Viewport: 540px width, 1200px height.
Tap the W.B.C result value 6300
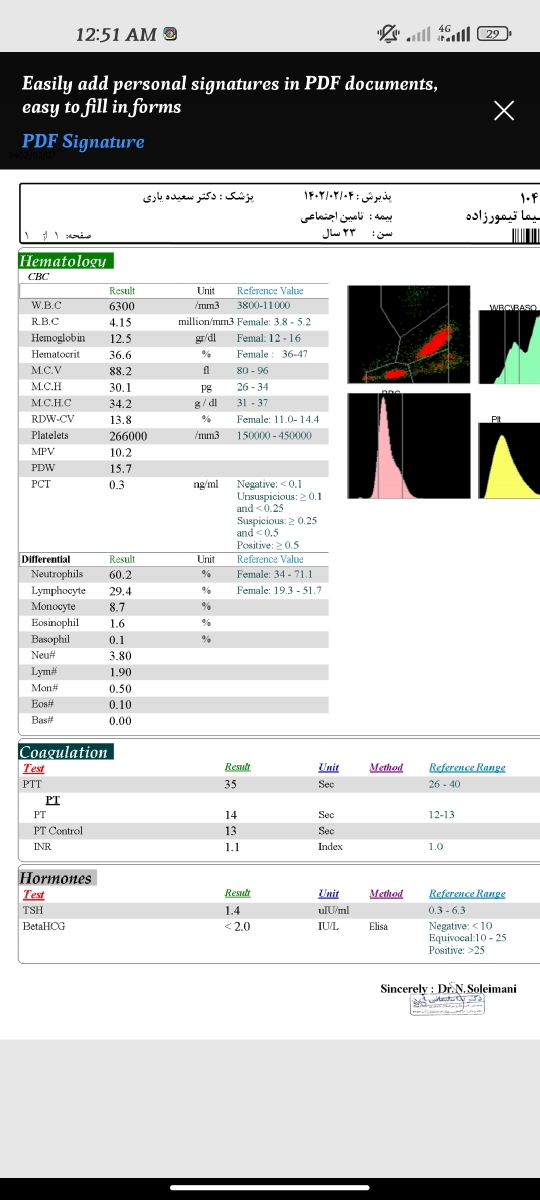[x=122, y=306]
